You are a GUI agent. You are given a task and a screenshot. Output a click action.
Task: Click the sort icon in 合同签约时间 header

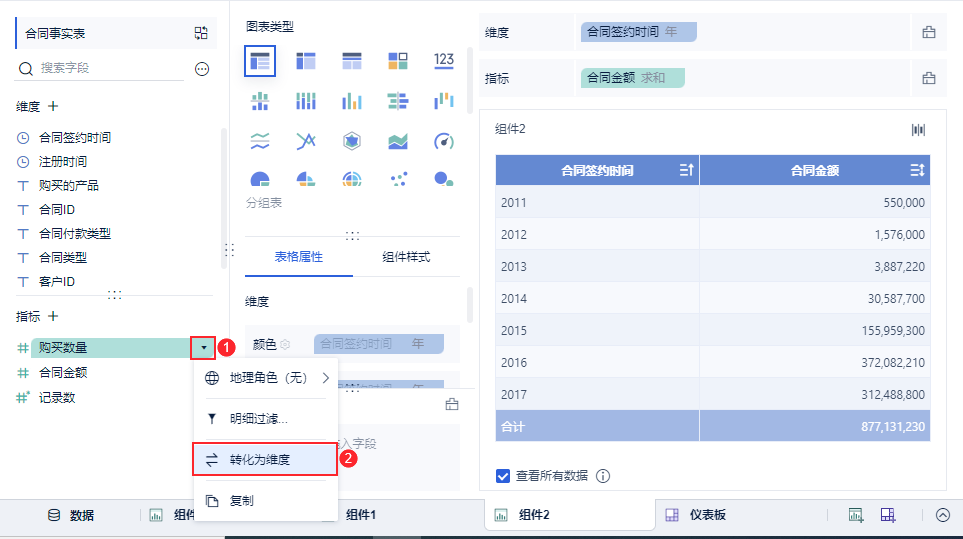686,170
